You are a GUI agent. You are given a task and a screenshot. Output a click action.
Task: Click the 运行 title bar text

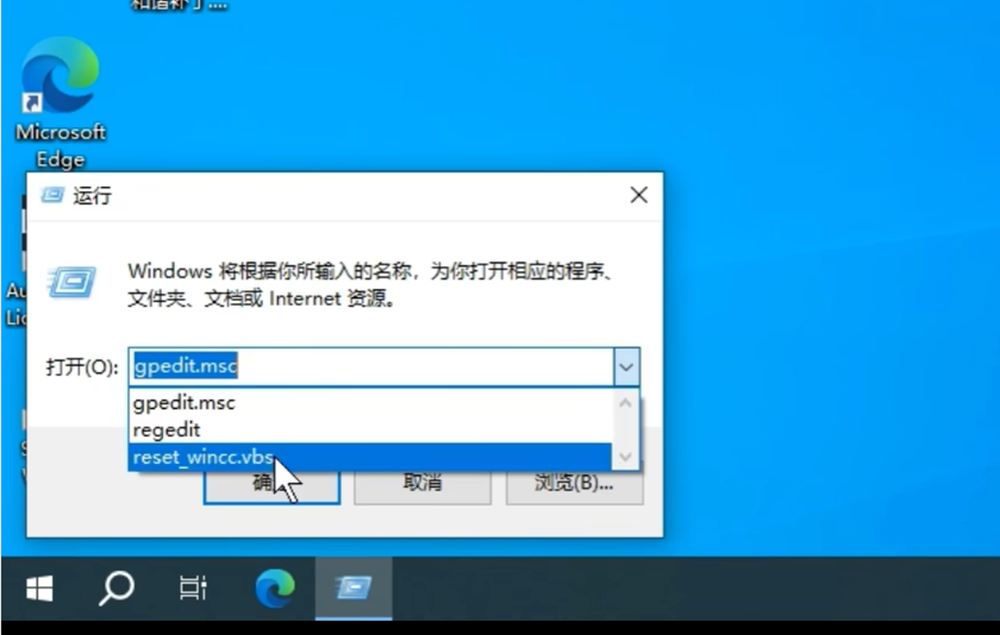(x=92, y=196)
